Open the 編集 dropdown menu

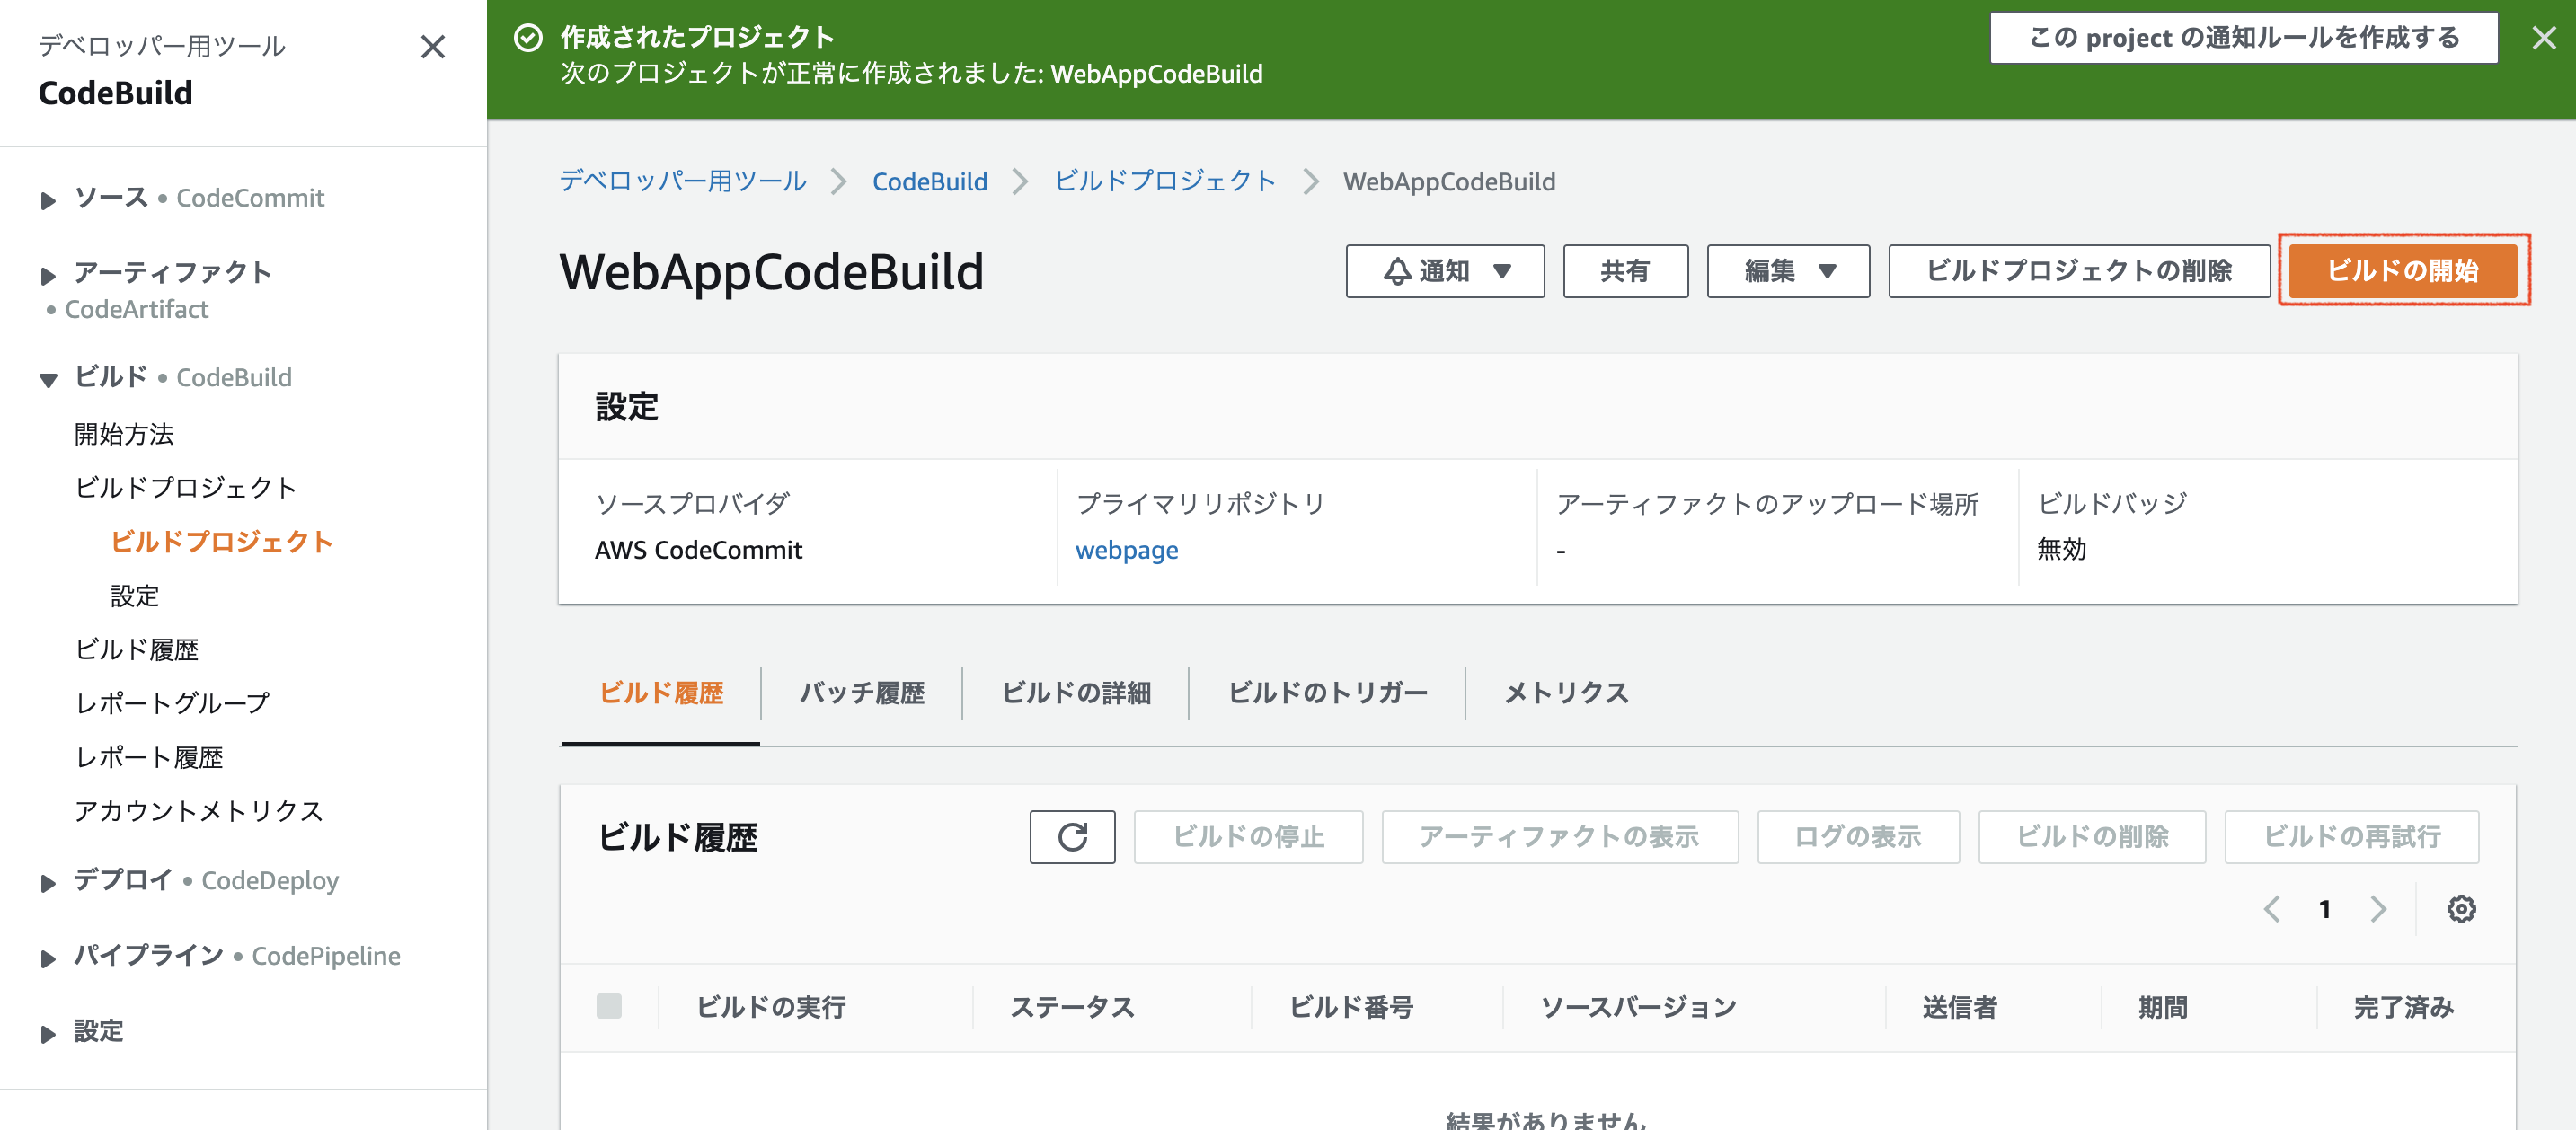tap(1788, 271)
